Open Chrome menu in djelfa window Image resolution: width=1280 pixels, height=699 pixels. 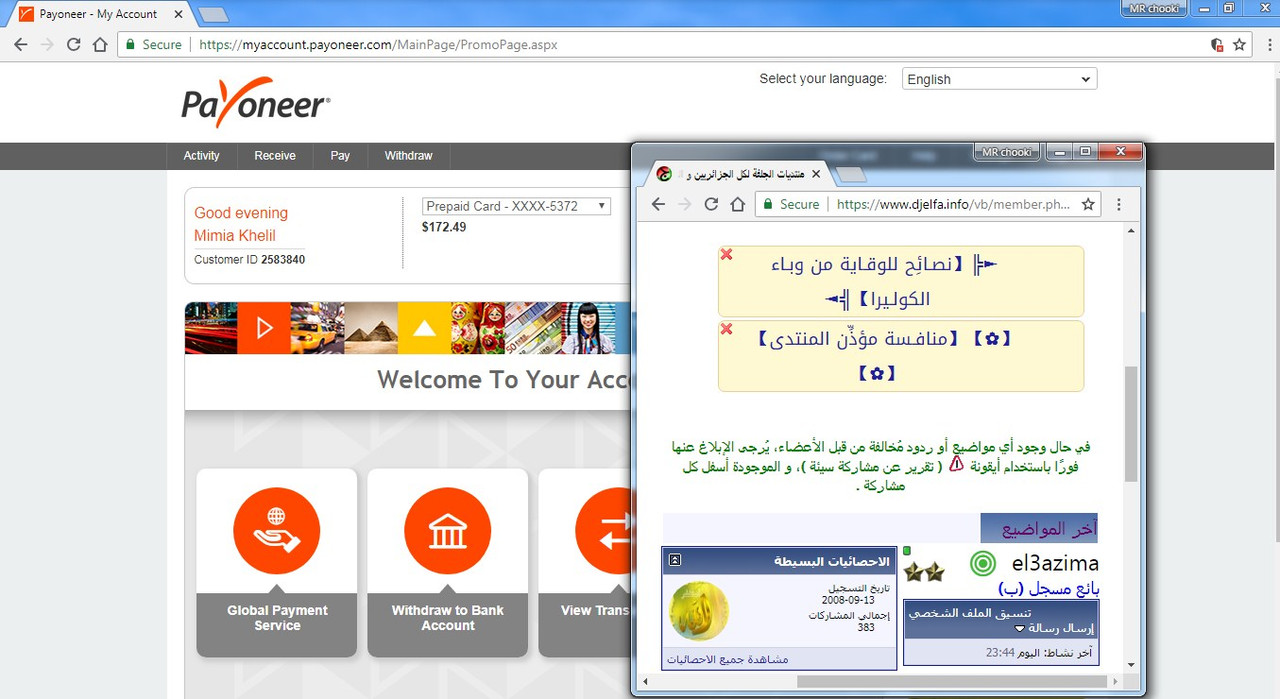[1119, 204]
